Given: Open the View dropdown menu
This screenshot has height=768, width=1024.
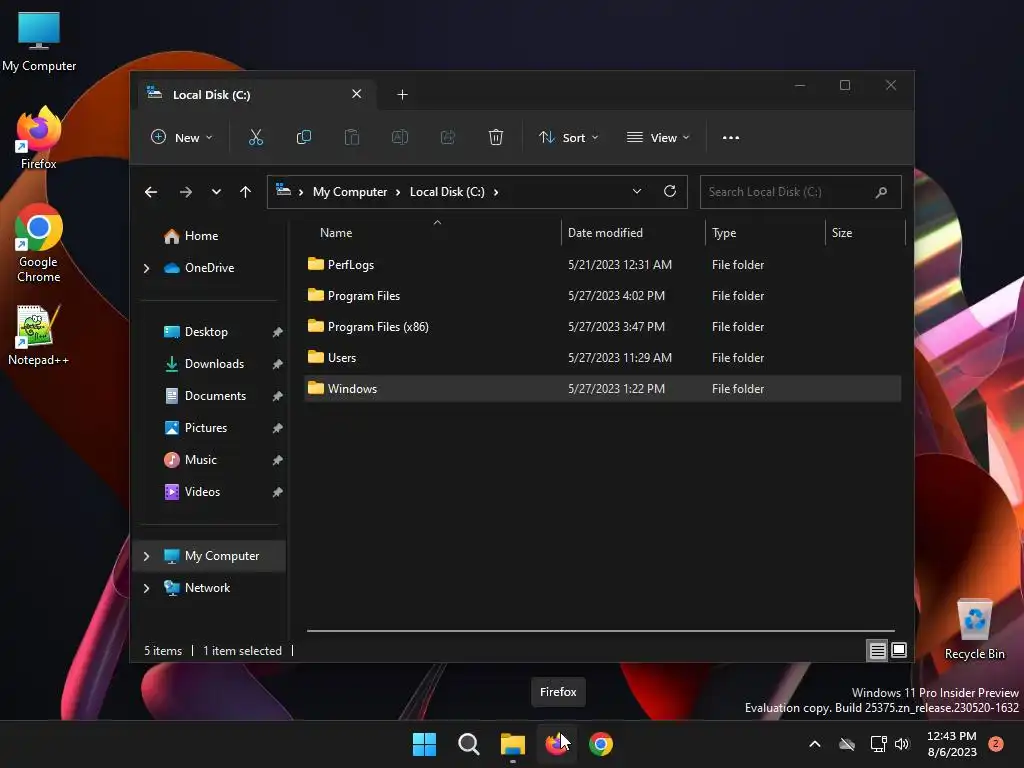Looking at the screenshot, I should 658,137.
